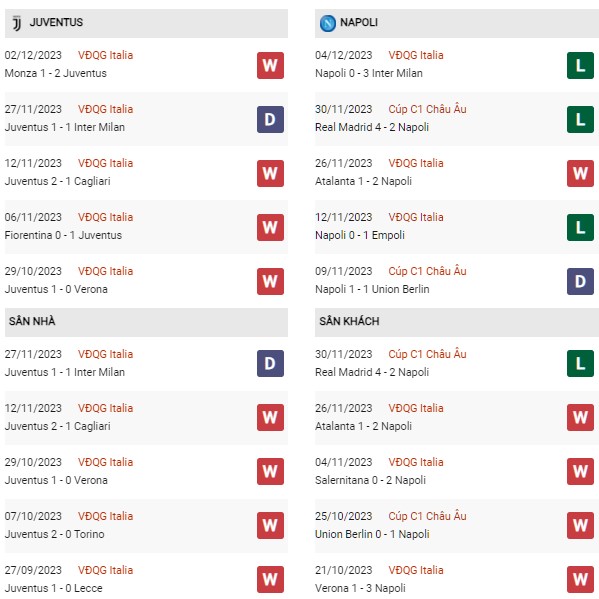Click D badge for Napoli 1-1 Union Berlin
This screenshot has width=599, height=599.
(580, 281)
